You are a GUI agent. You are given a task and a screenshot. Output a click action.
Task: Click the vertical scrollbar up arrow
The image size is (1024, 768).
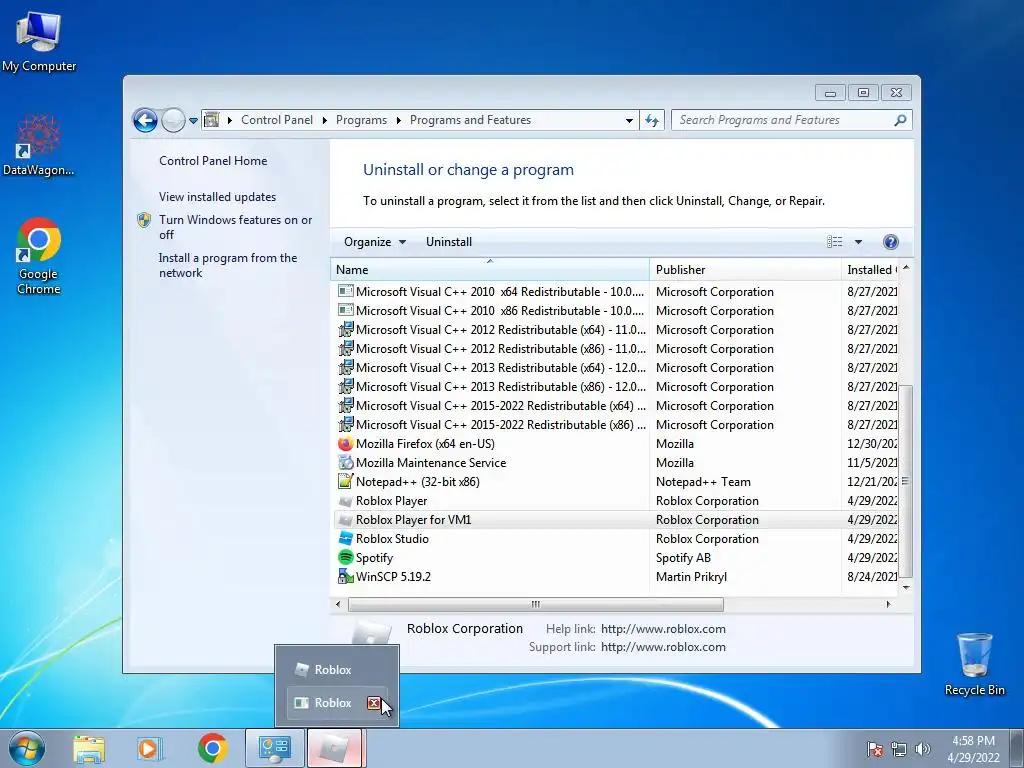pos(906,268)
